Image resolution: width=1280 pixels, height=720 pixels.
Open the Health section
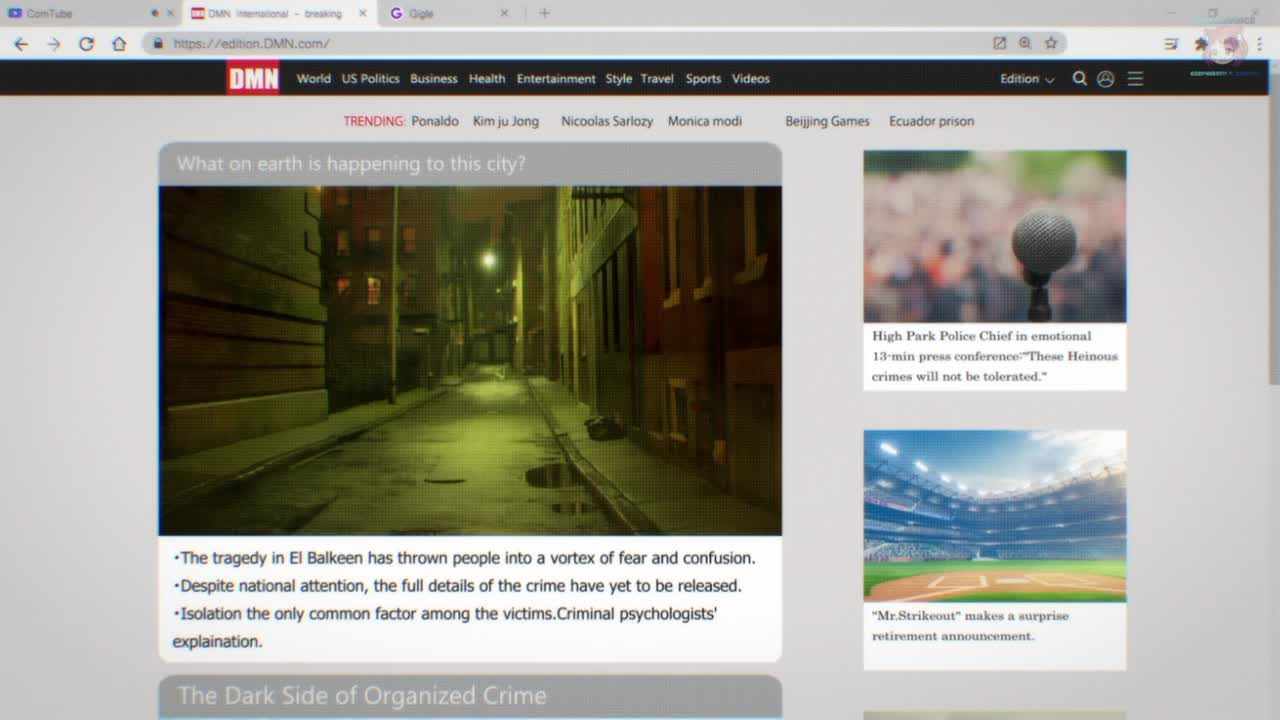point(487,78)
